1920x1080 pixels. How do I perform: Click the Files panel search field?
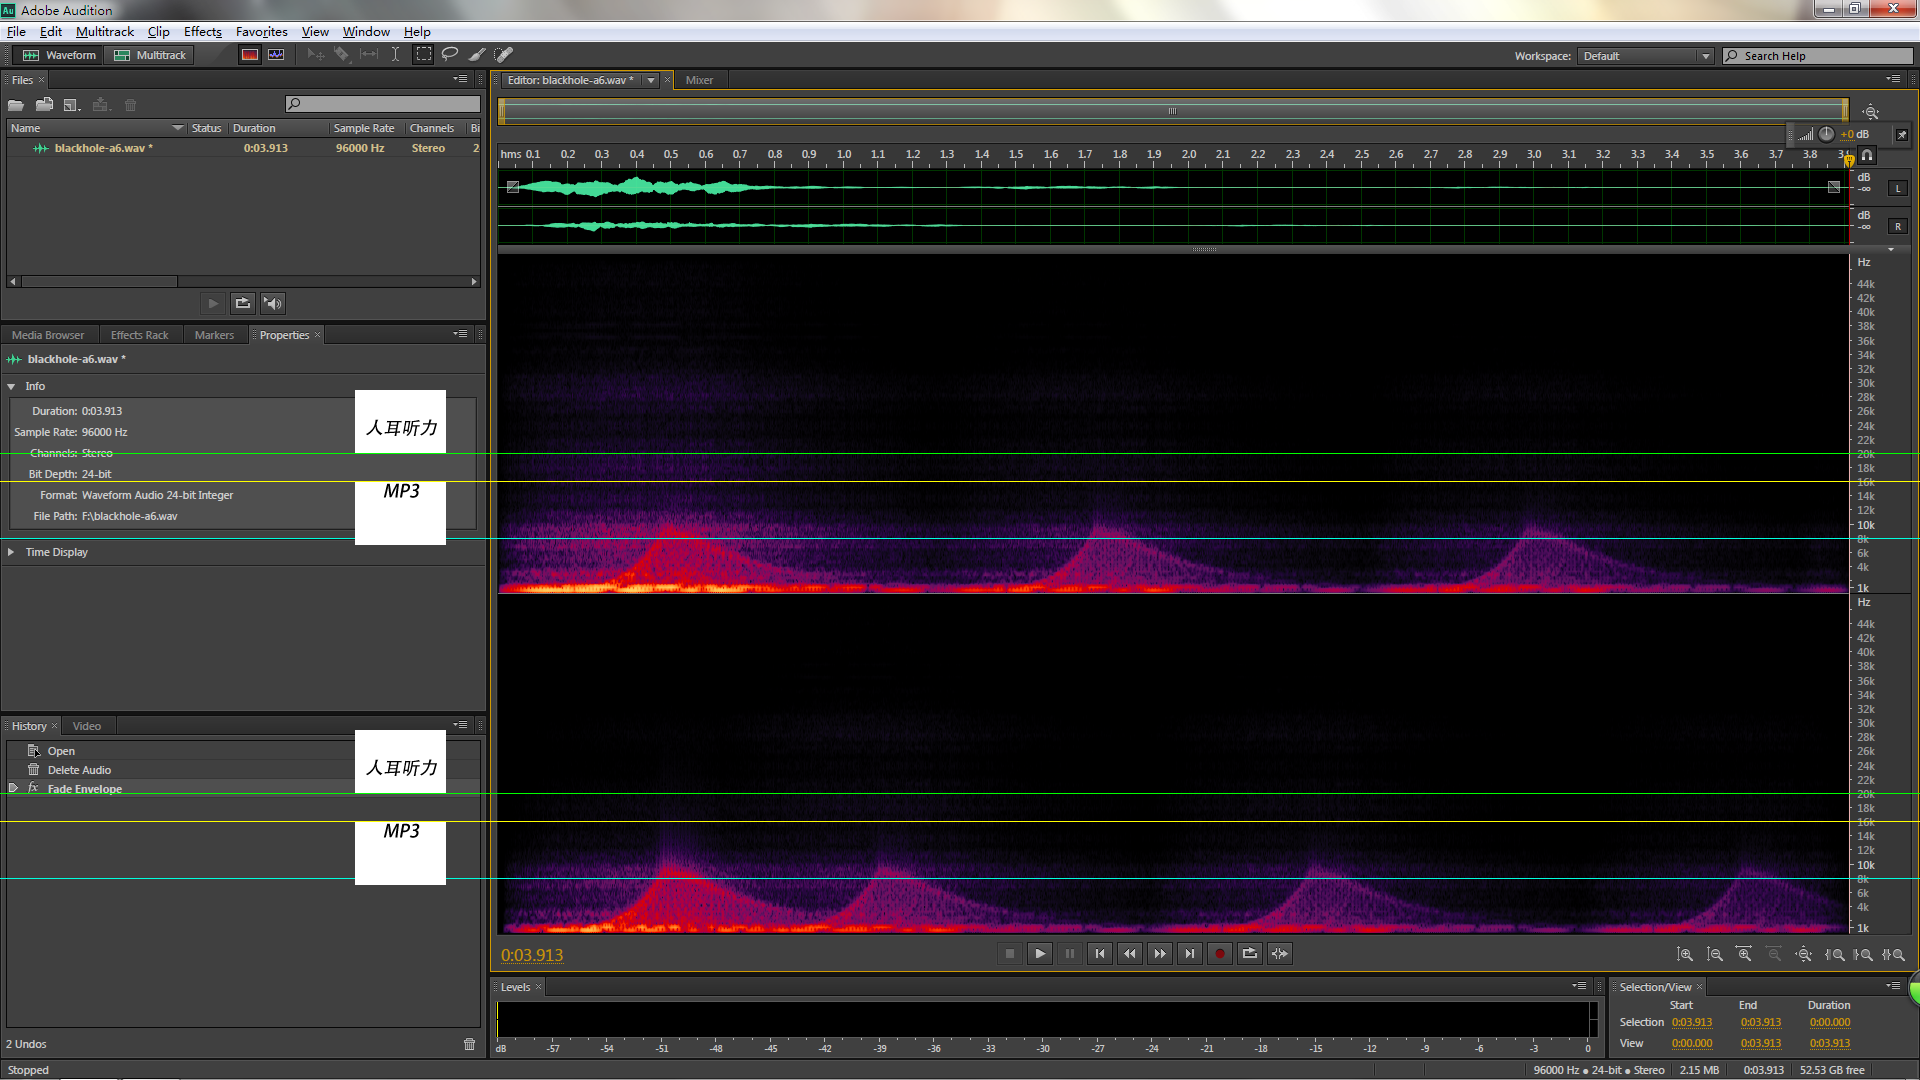coord(383,104)
